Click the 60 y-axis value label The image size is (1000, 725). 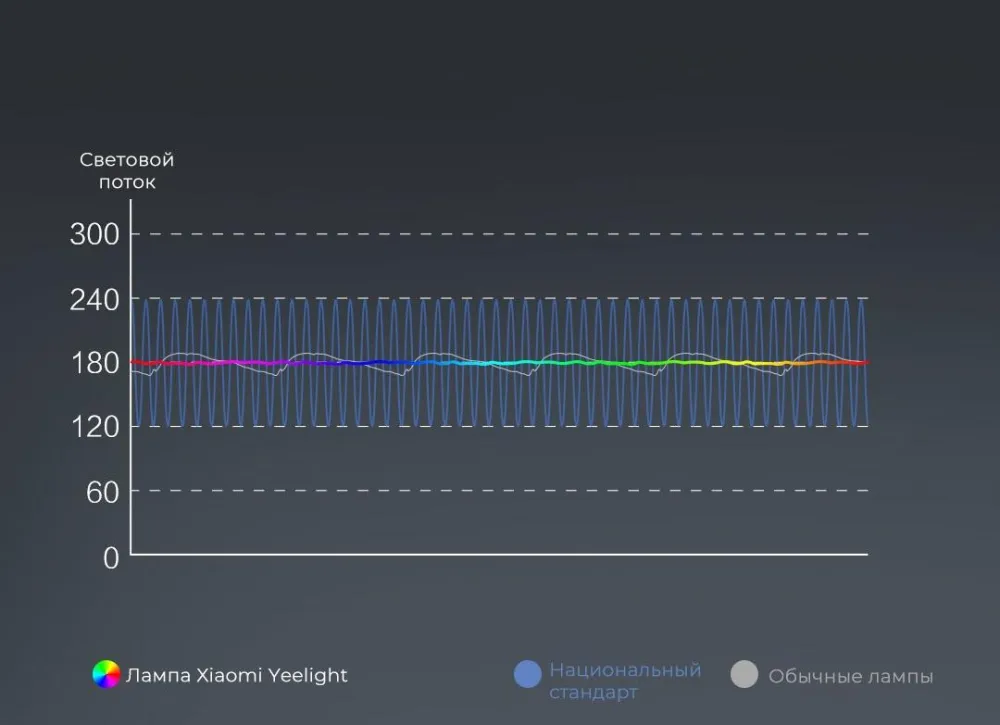(x=103, y=492)
